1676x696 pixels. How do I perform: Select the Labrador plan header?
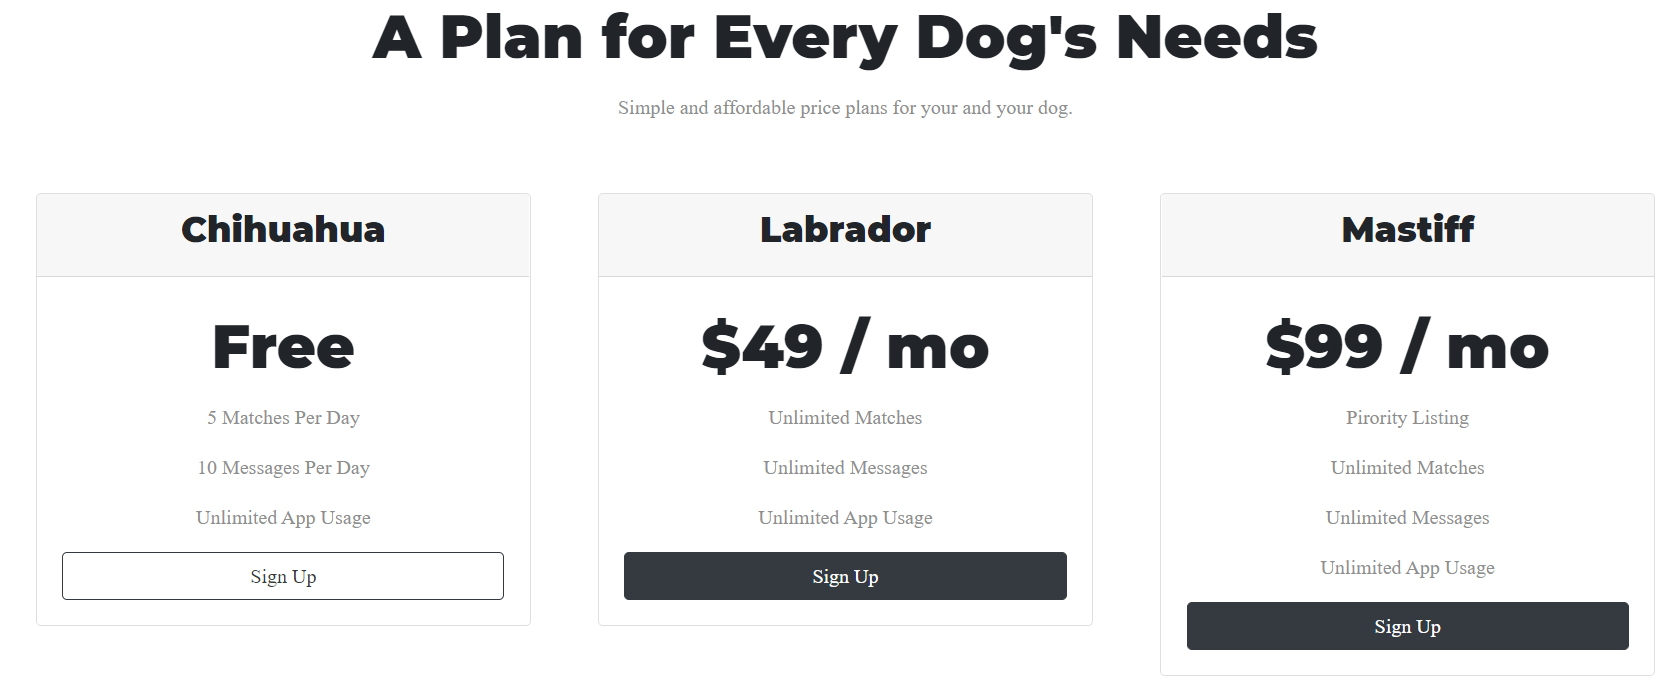click(845, 230)
